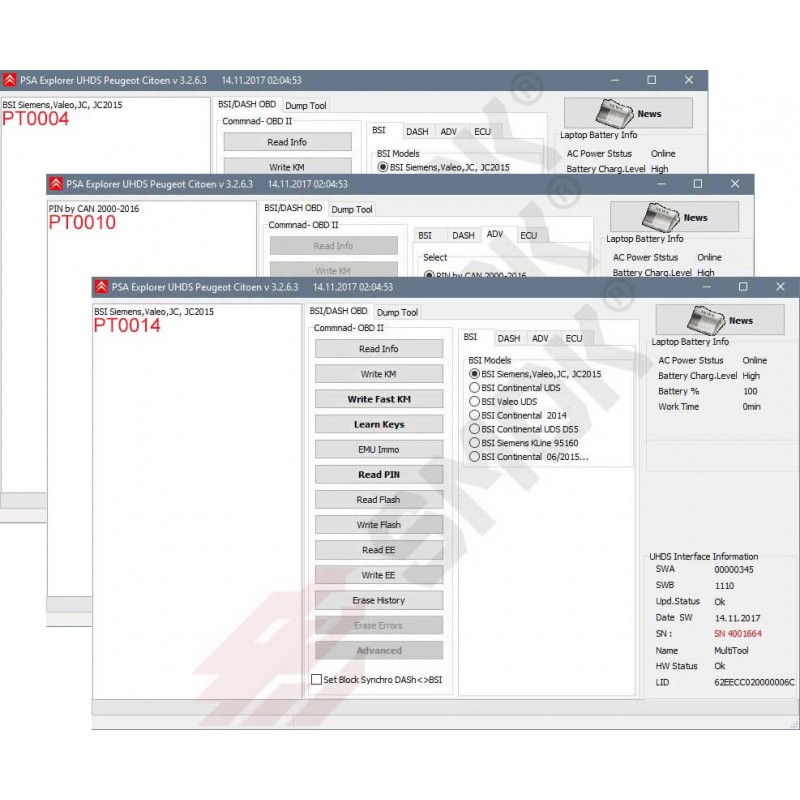
Task: Click the Read PIN button
Action: pyautogui.click(x=379, y=474)
